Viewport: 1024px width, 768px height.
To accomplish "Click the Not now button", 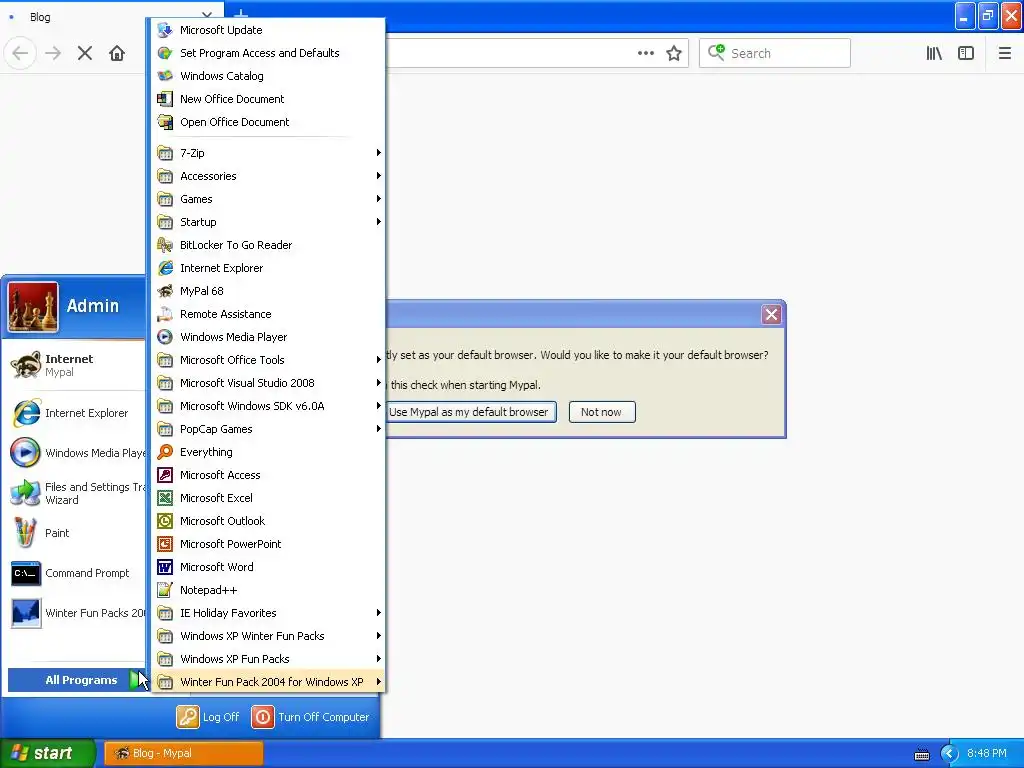I will tap(601, 412).
